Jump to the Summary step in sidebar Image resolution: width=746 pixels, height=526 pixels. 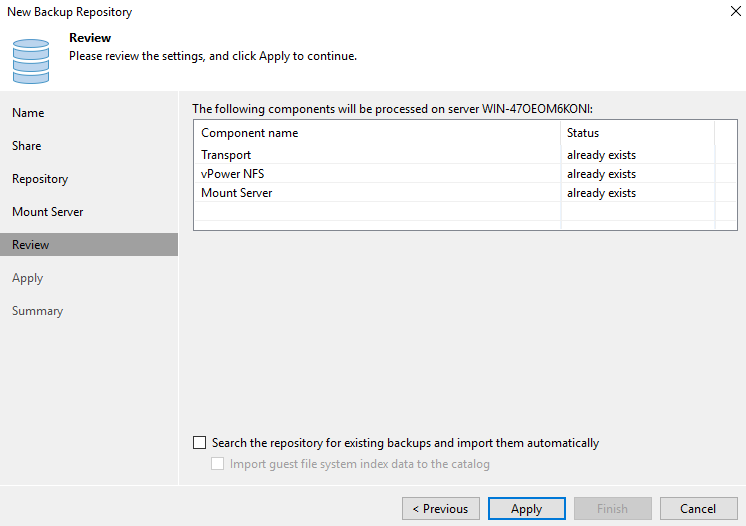pyautogui.click(x=37, y=311)
